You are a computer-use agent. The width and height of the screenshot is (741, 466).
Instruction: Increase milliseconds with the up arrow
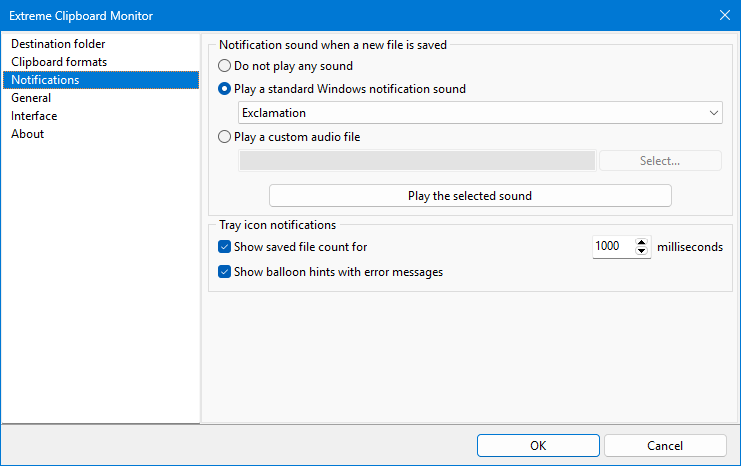[x=641, y=242]
